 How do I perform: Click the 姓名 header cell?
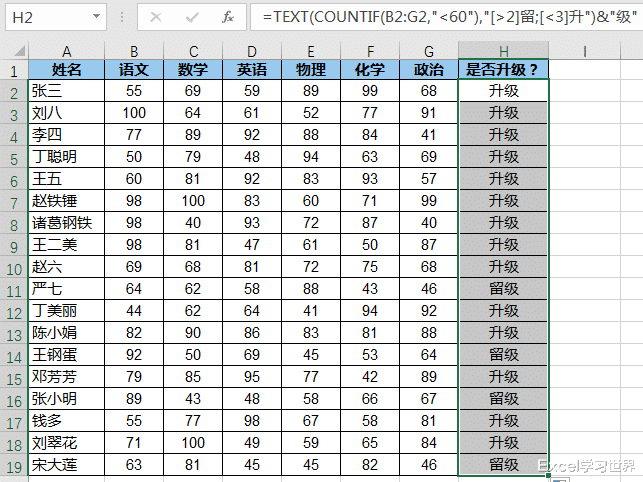pos(66,70)
